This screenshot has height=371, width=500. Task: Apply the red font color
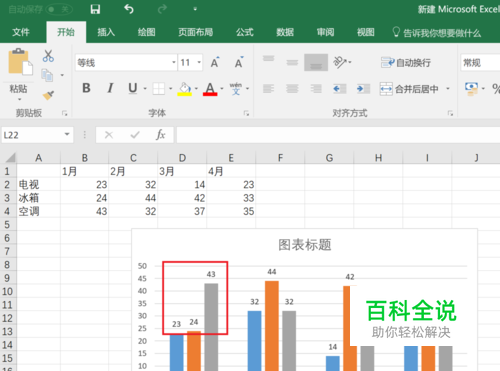[210, 89]
